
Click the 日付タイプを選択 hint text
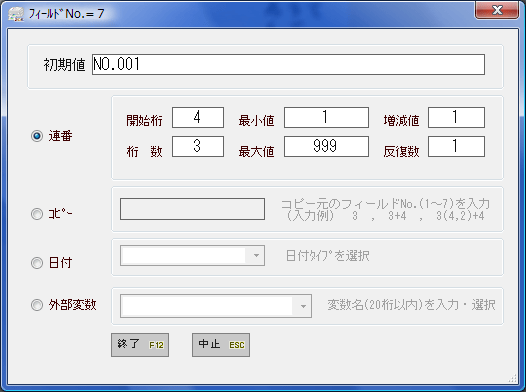(x=327, y=256)
